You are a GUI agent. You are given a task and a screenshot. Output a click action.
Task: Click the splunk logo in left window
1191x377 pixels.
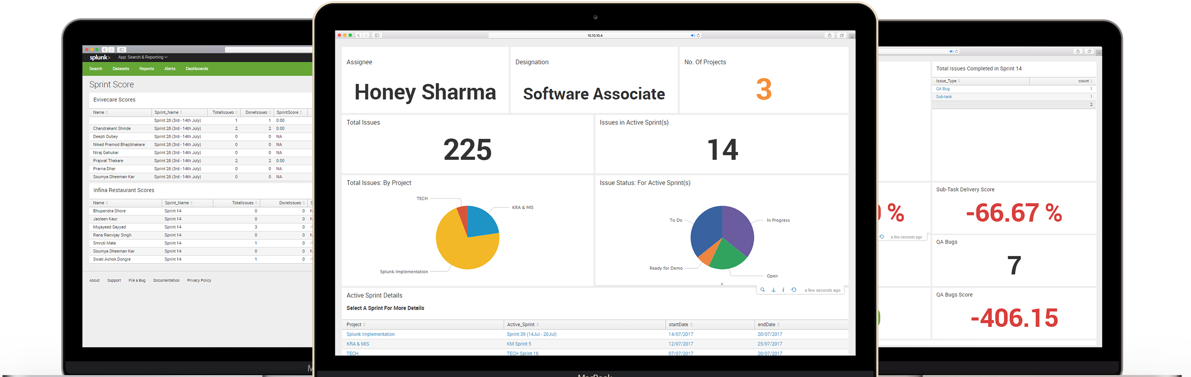point(100,57)
